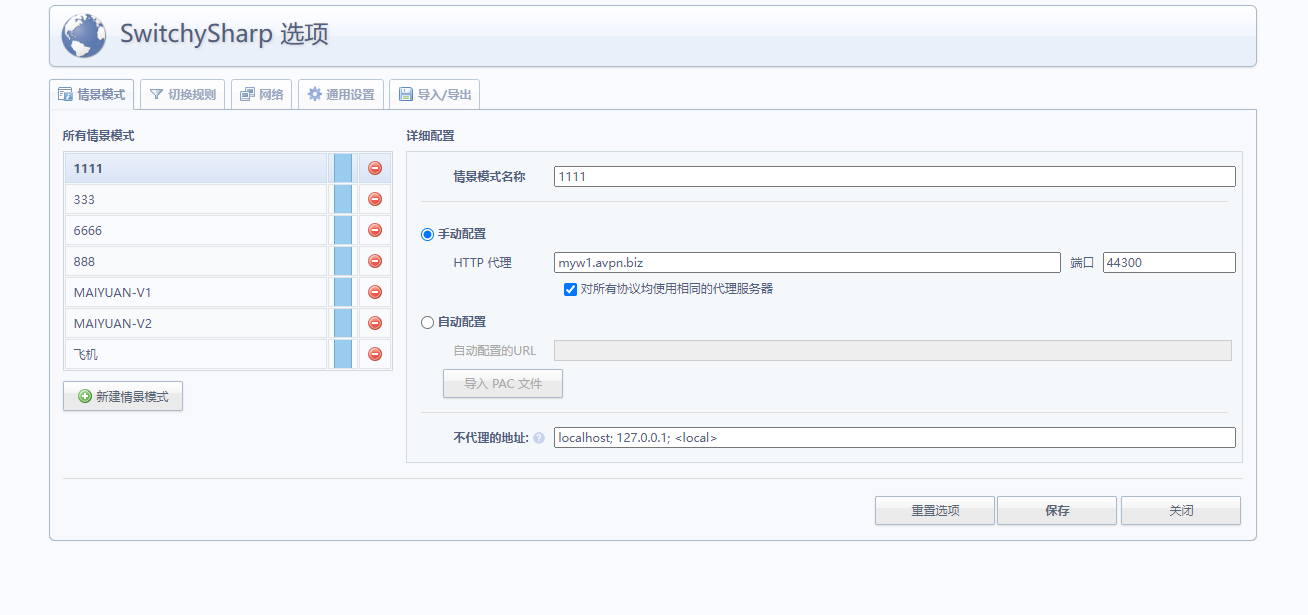Click the 关闭 button
This screenshot has width=1308, height=615.
[x=1181, y=510]
